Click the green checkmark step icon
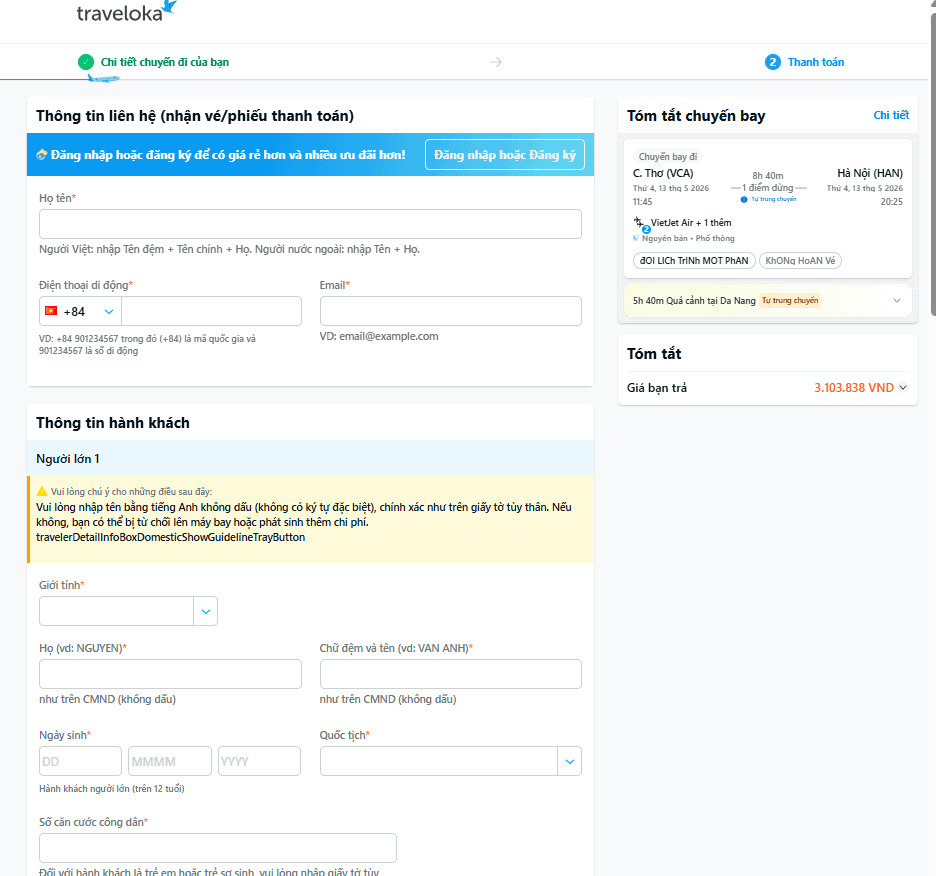The height and width of the screenshot is (876, 936). pos(86,62)
